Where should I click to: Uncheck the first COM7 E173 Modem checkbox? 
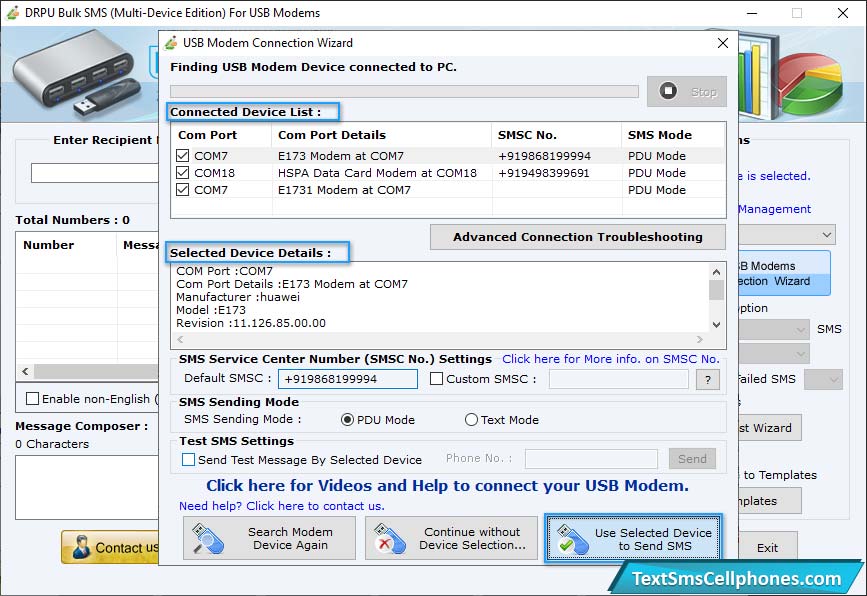pos(182,156)
